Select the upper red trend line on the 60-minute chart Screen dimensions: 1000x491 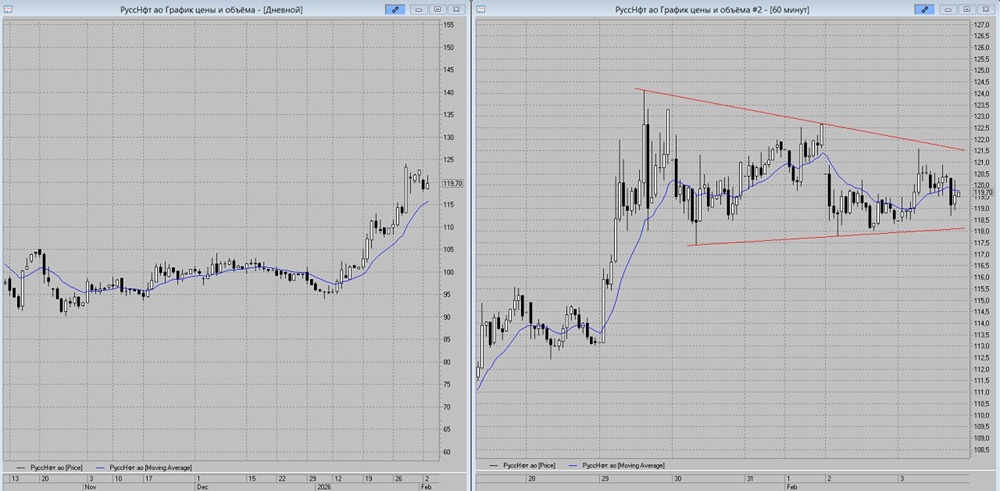(x=800, y=119)
